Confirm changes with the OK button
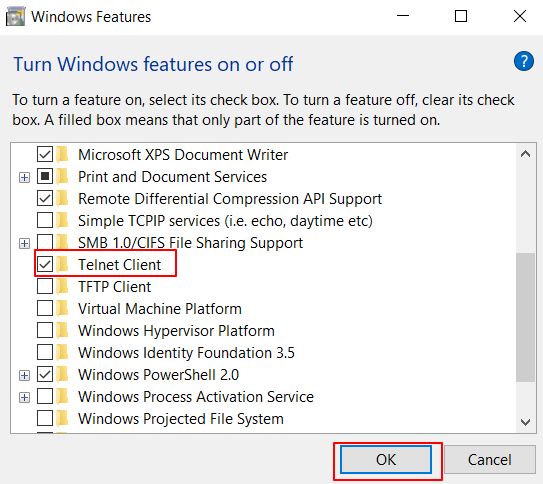 click(x=386, y=459)
